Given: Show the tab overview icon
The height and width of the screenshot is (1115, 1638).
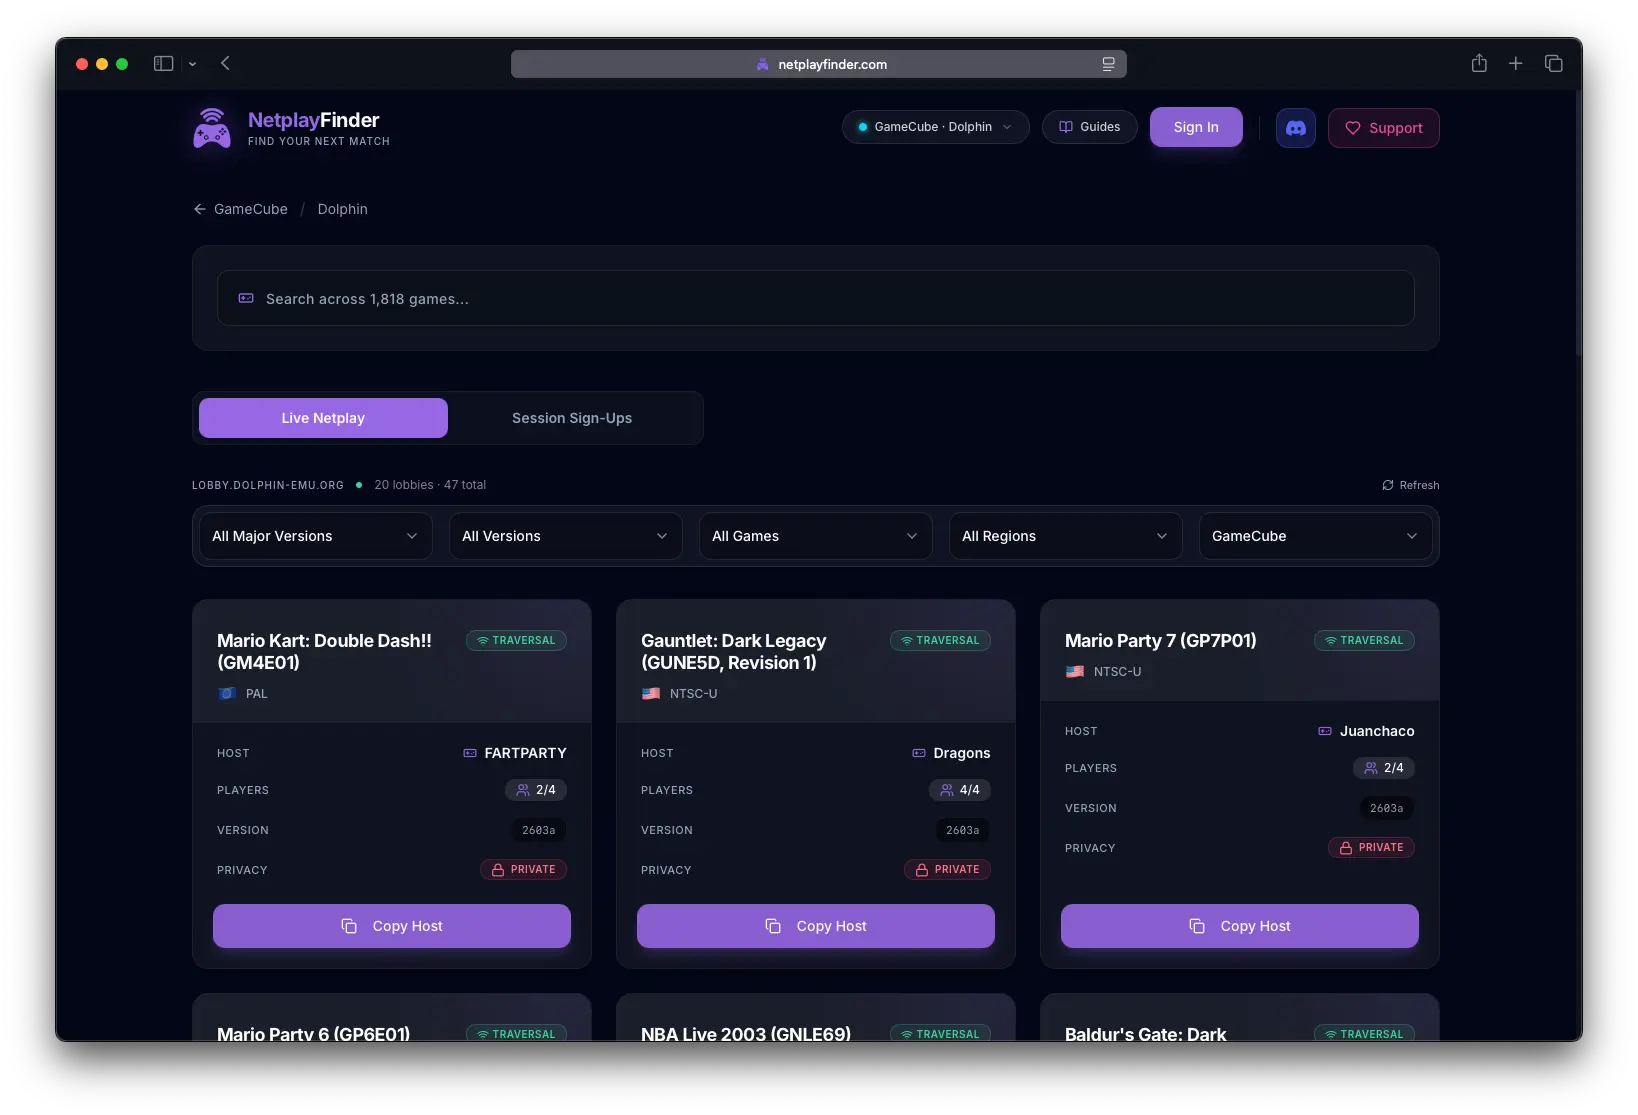Looking at the screenshot, I should coord(1553,63).
